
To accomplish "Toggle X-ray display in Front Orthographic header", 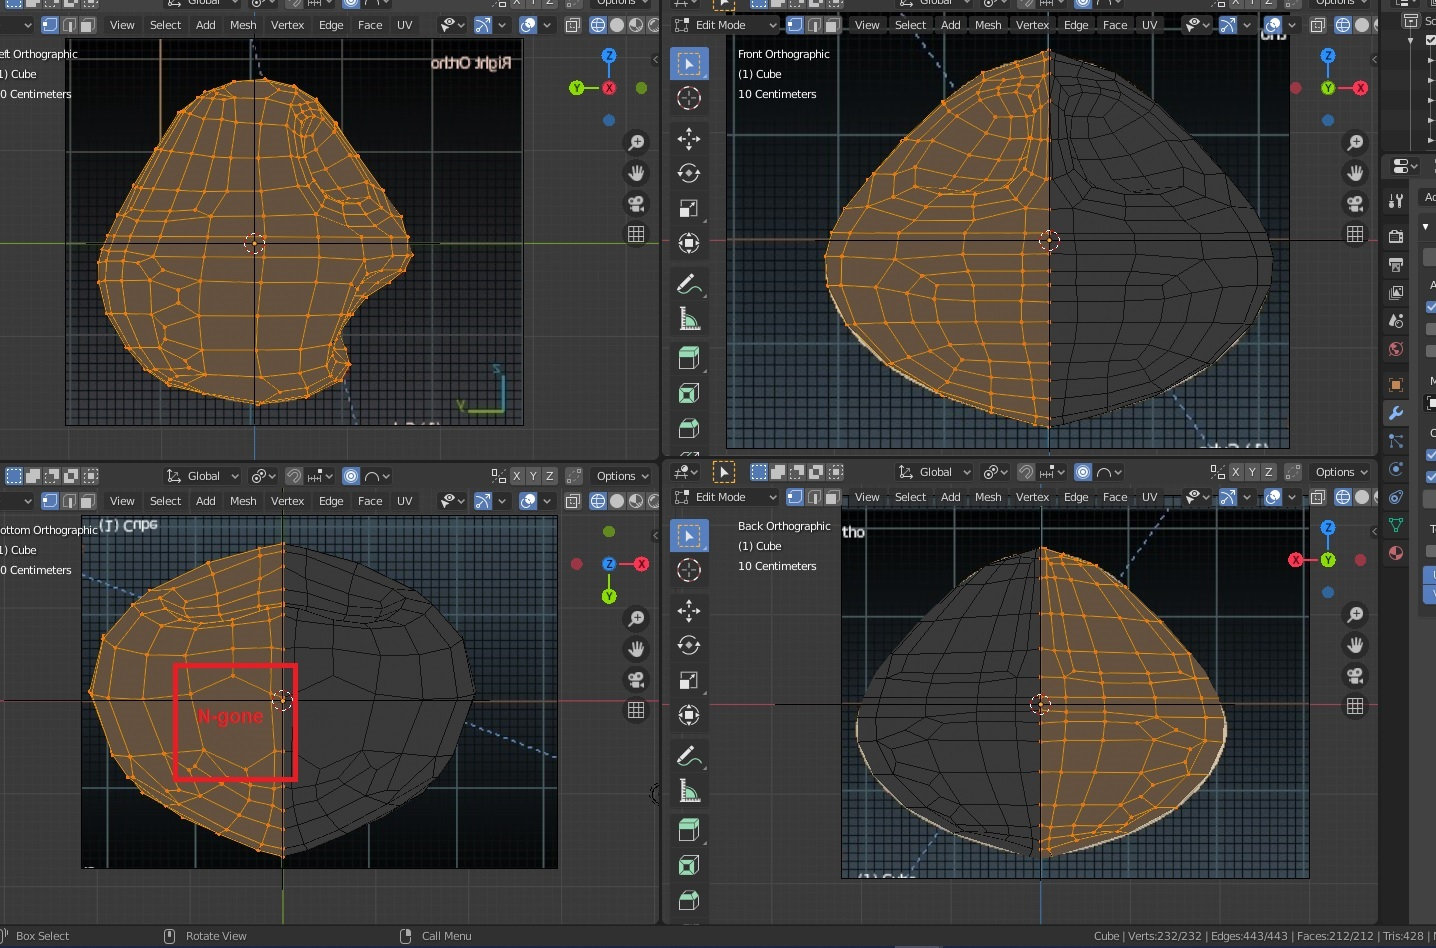I will pyautogui.click(x=1318, y=25).
